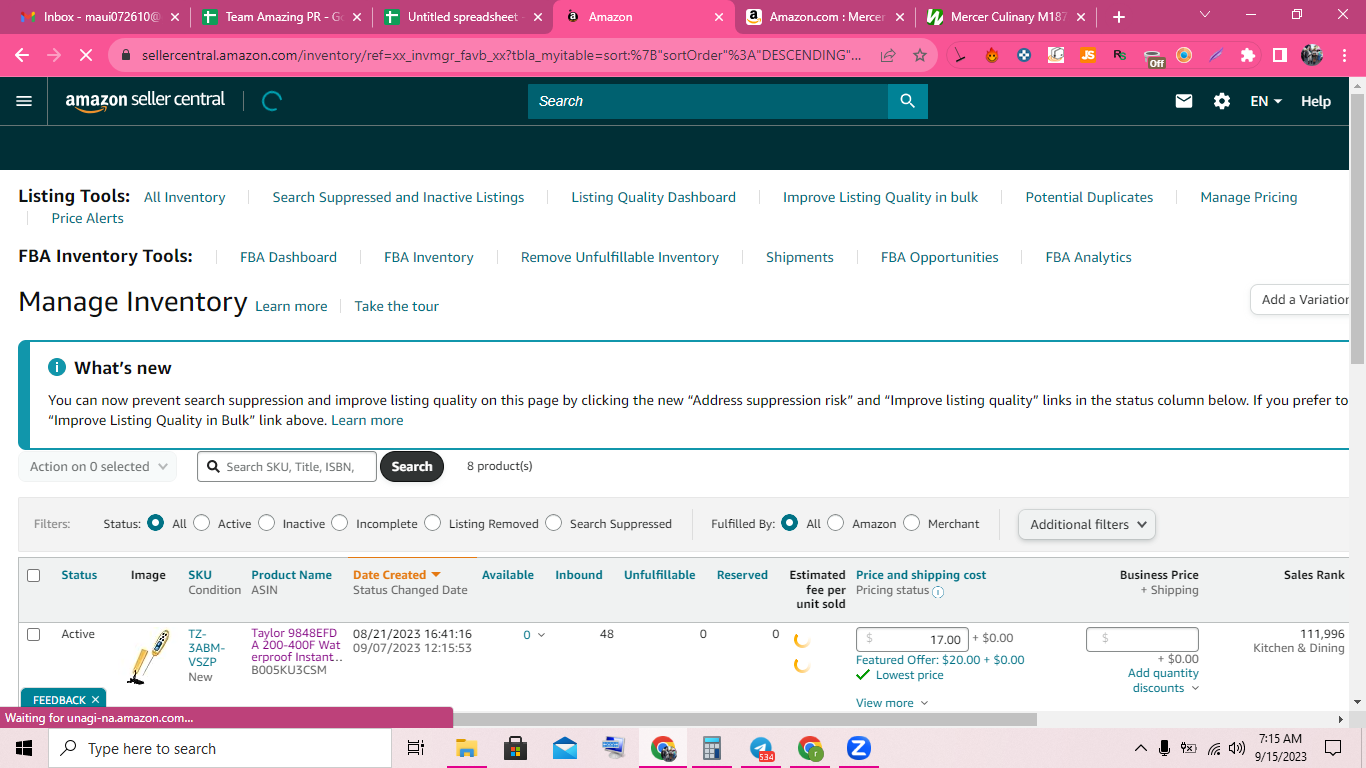Select Fulfilled By Amazon radio button
1366x768 pixels.
[836, 523]
